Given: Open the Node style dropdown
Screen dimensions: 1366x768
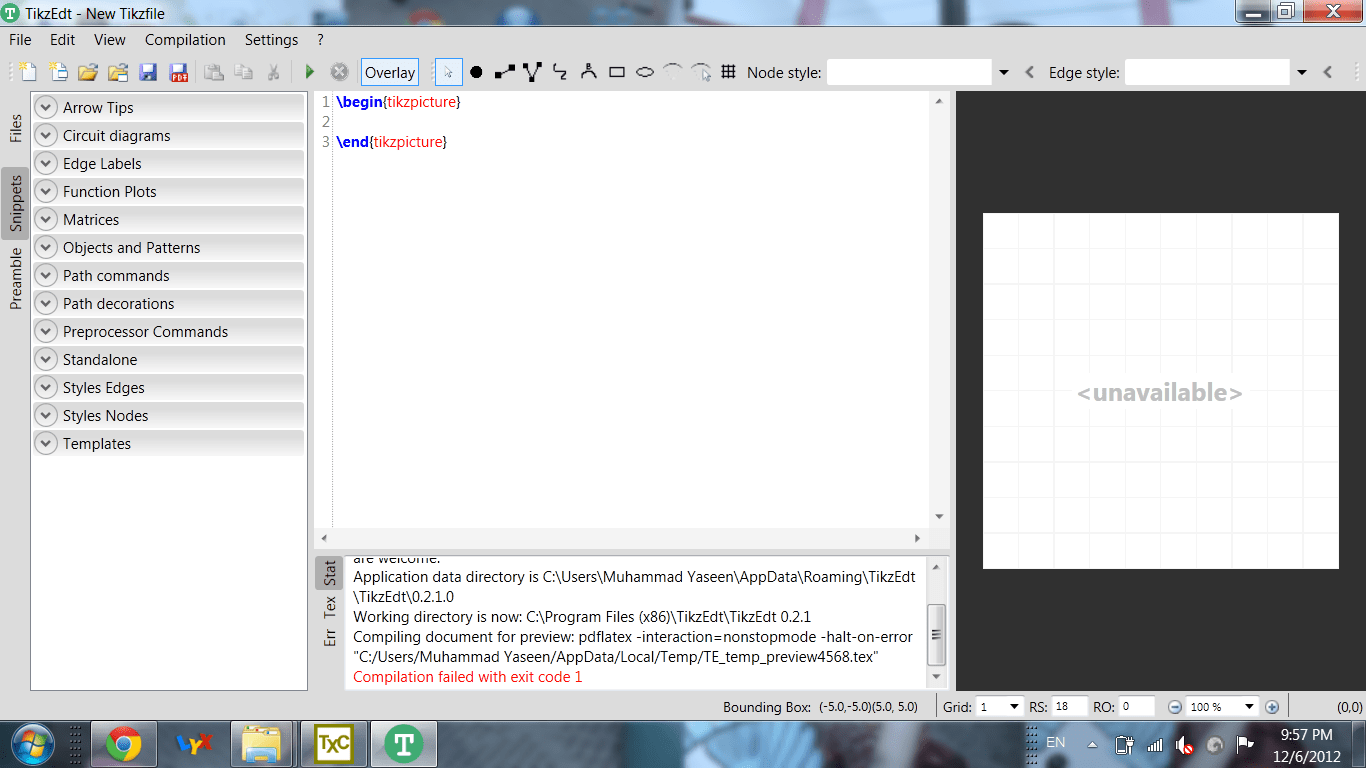Looking at the screenshot, I should tap(1003, 71).
